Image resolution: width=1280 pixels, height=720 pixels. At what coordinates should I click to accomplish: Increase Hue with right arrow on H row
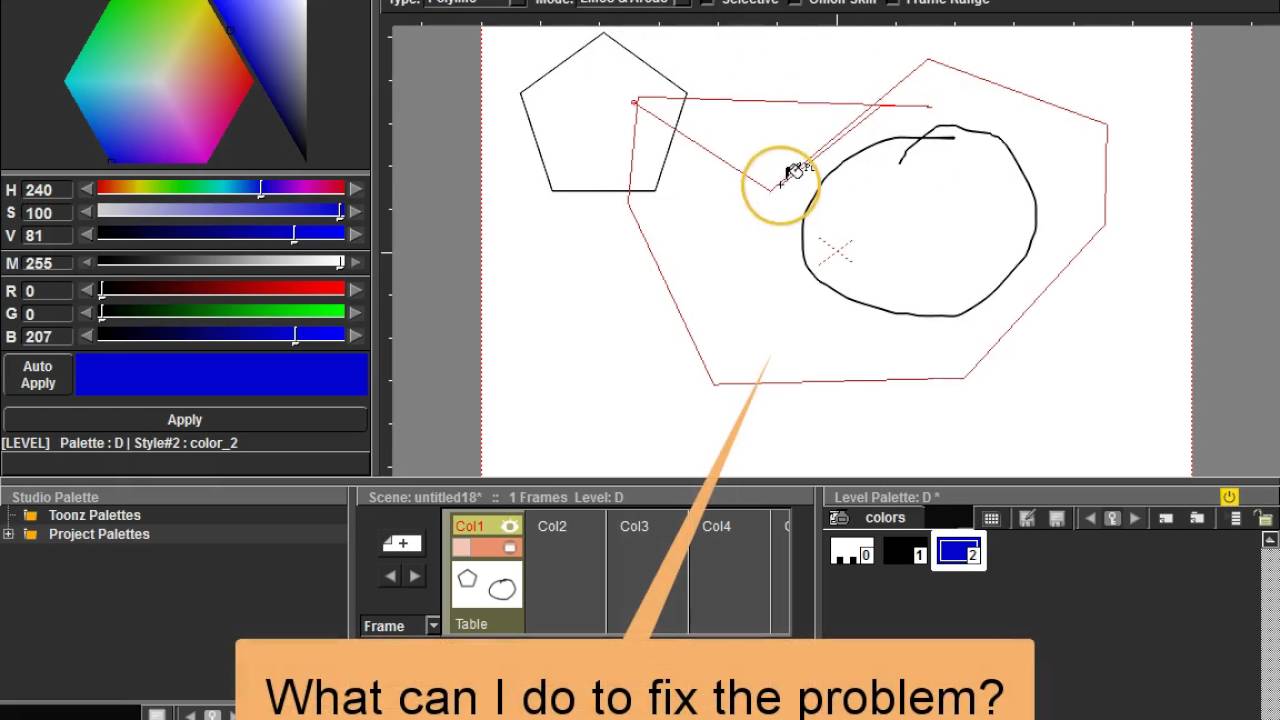coord(355,189)
